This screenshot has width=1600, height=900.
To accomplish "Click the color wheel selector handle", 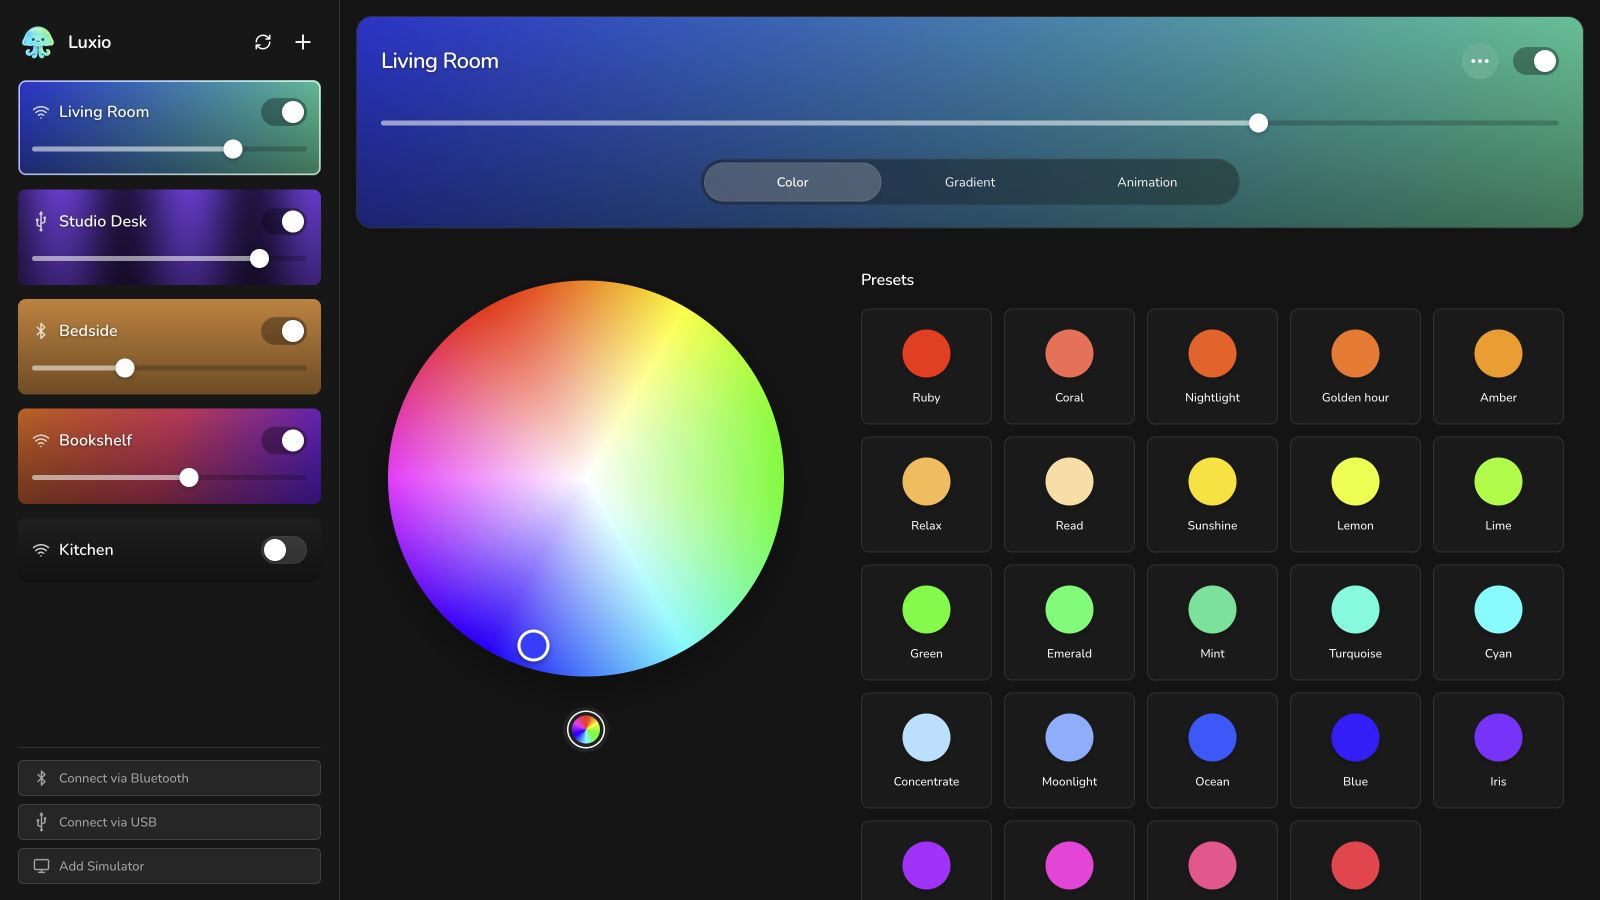I will 533,646.
